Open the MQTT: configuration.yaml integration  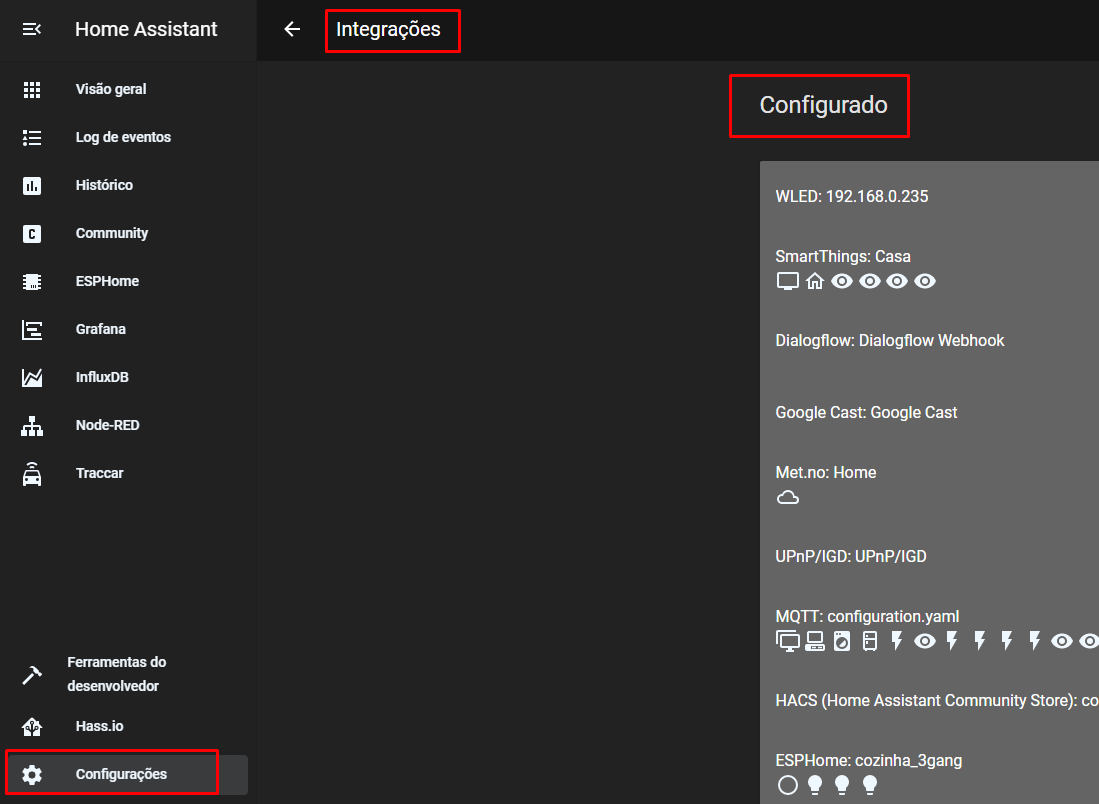[867, 617]
